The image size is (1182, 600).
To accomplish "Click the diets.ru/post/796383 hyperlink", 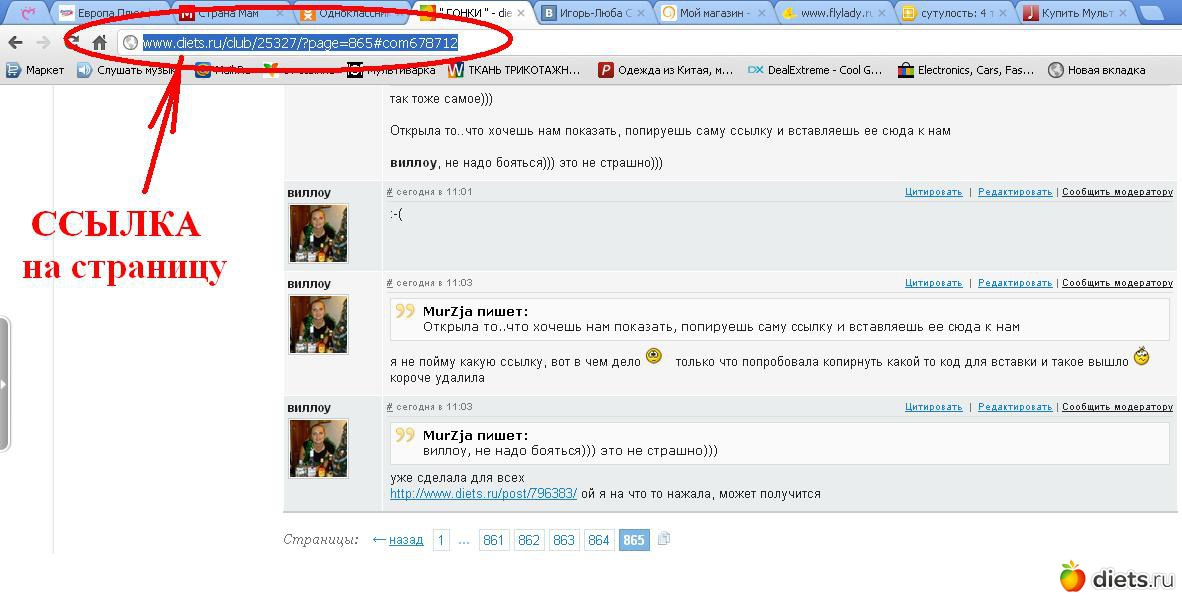I will pos(483,494).
